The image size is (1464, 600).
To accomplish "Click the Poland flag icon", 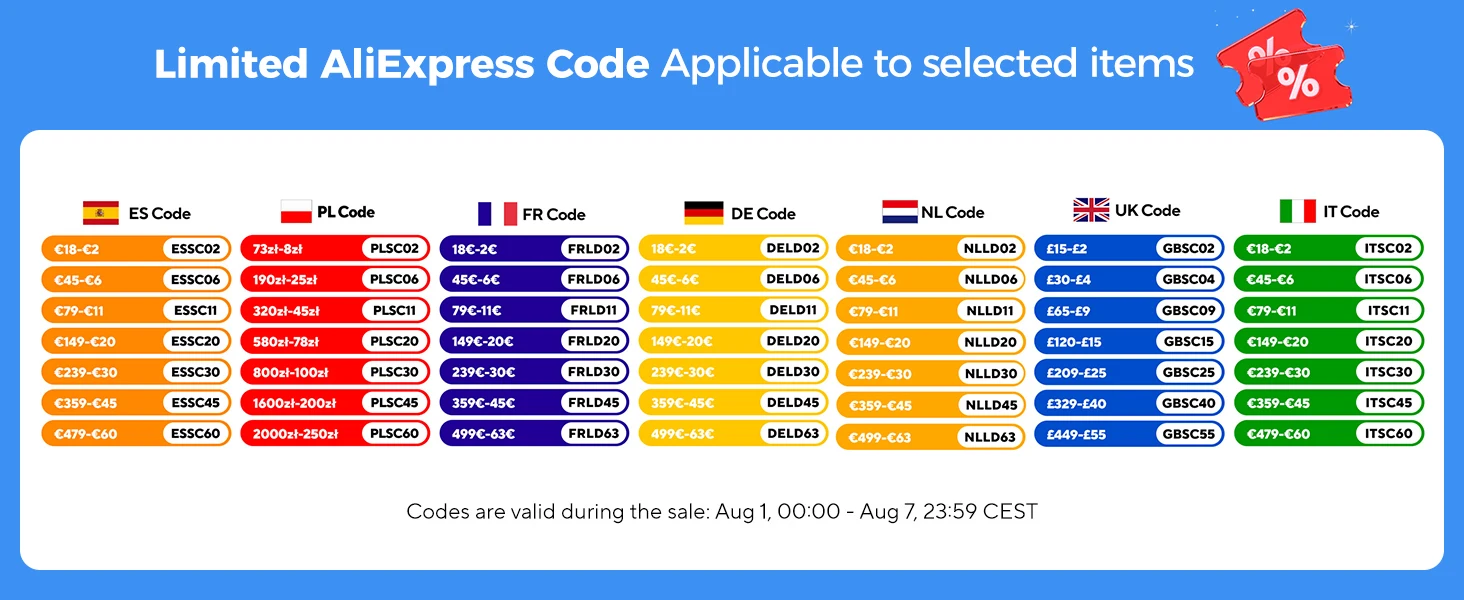I will (x=296, y=212).
